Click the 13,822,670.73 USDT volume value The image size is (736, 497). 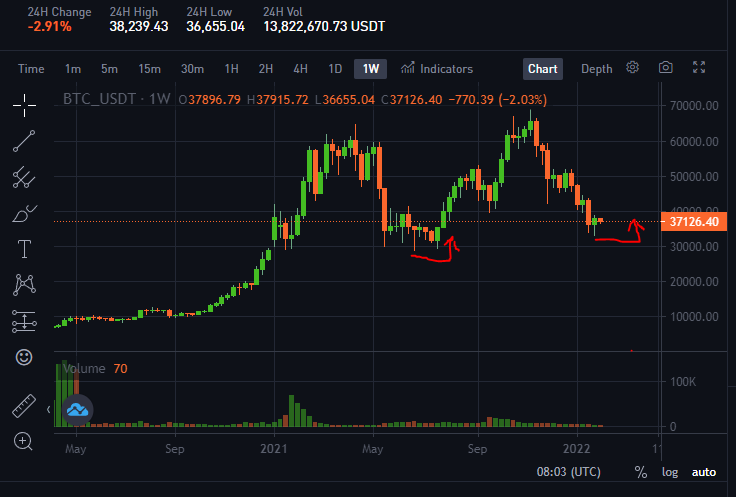[324, 27]
